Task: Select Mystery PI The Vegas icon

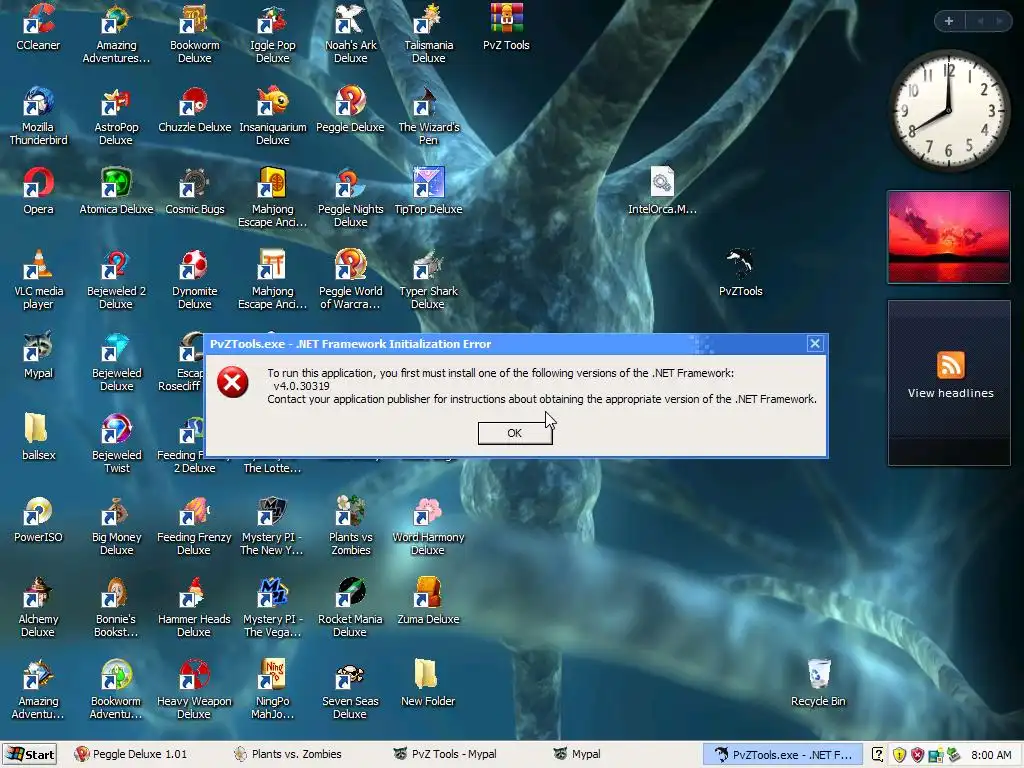Action: tap(272, 607)
